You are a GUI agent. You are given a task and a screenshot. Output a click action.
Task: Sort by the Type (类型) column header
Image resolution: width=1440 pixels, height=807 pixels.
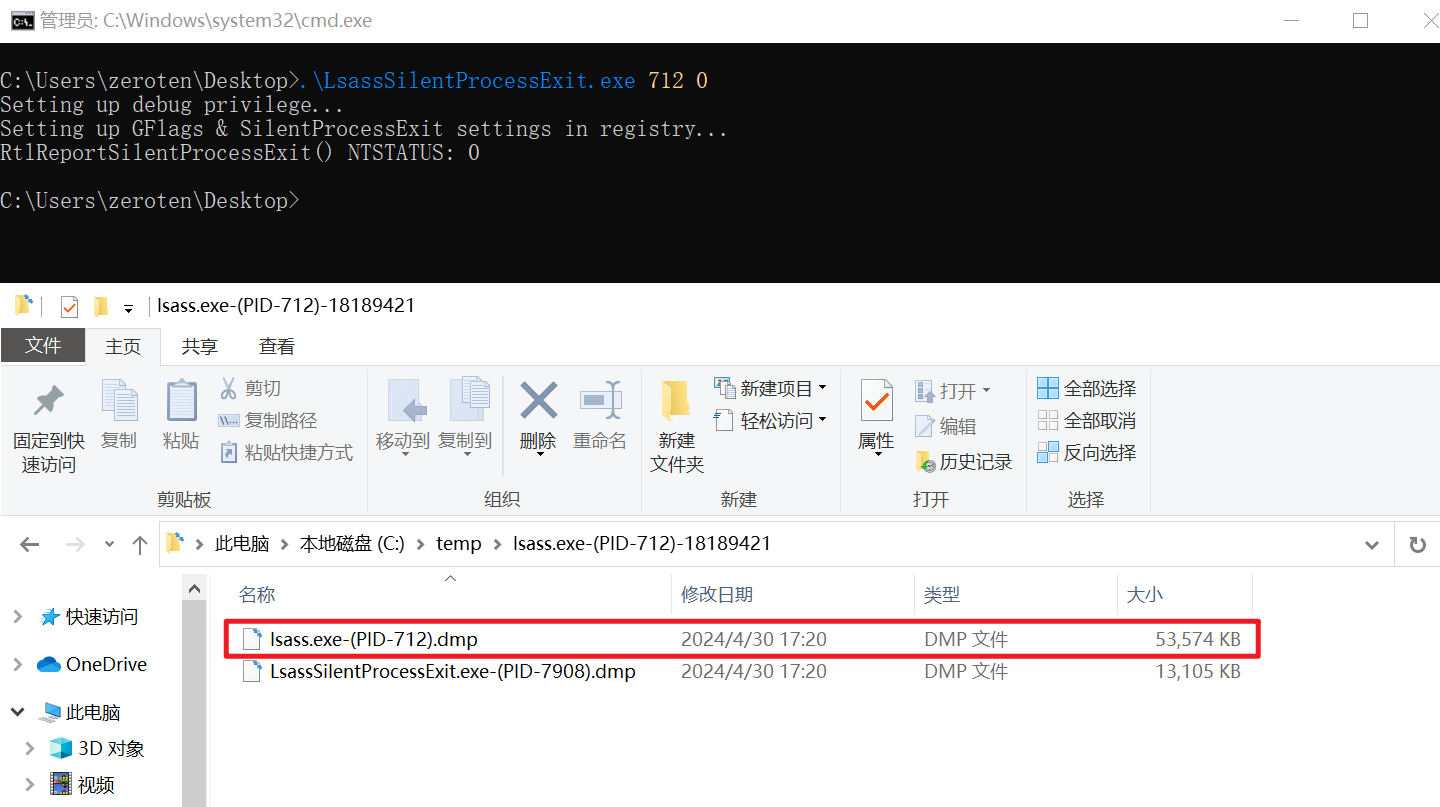click(1015, 594)
